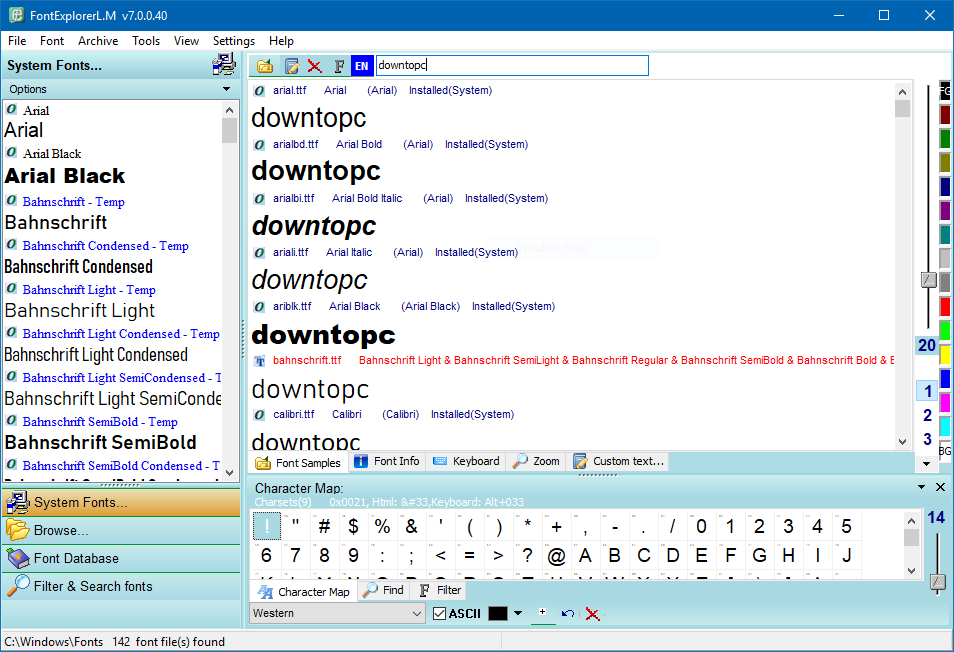
Task: Select the bright red color swatch
Action: (x=945, y=307)
